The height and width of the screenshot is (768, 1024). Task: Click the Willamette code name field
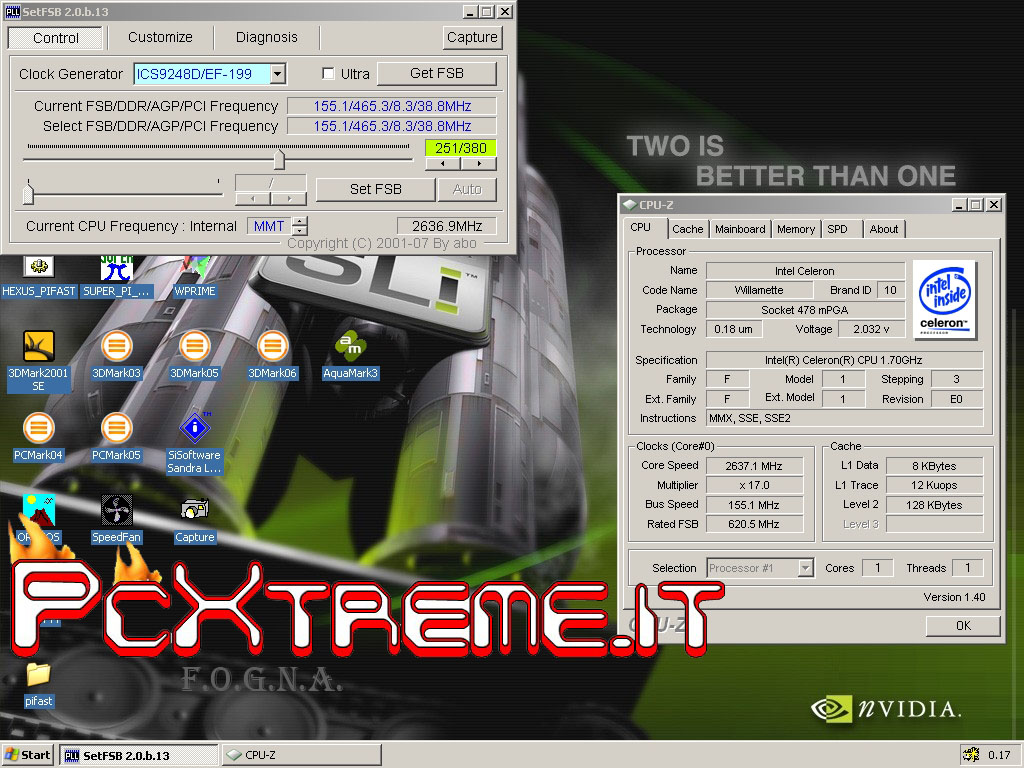pos(759,290)
